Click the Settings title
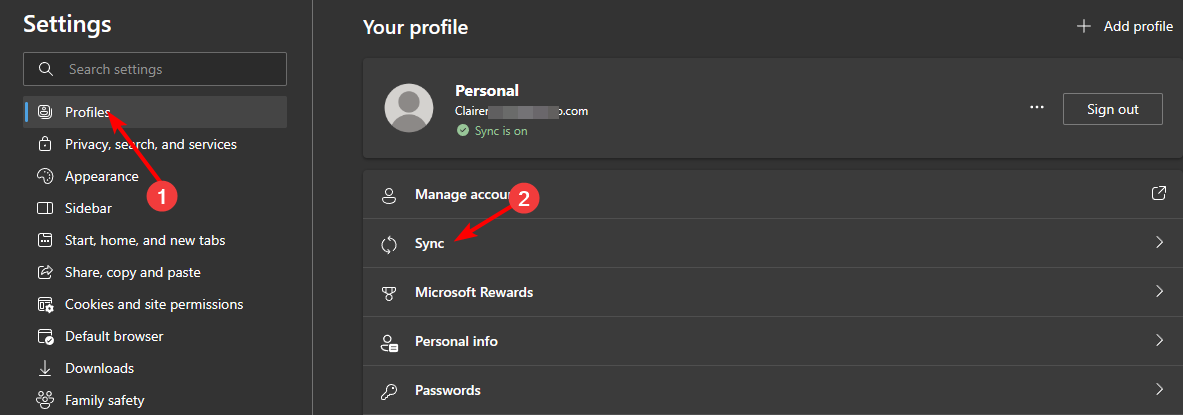This screenshot has width=1183, height=415. 67,23
